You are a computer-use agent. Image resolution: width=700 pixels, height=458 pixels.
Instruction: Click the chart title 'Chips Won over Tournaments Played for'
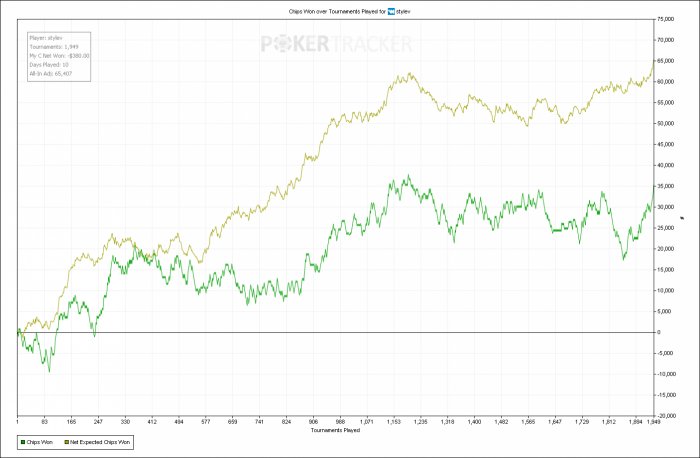pos(338,12)
